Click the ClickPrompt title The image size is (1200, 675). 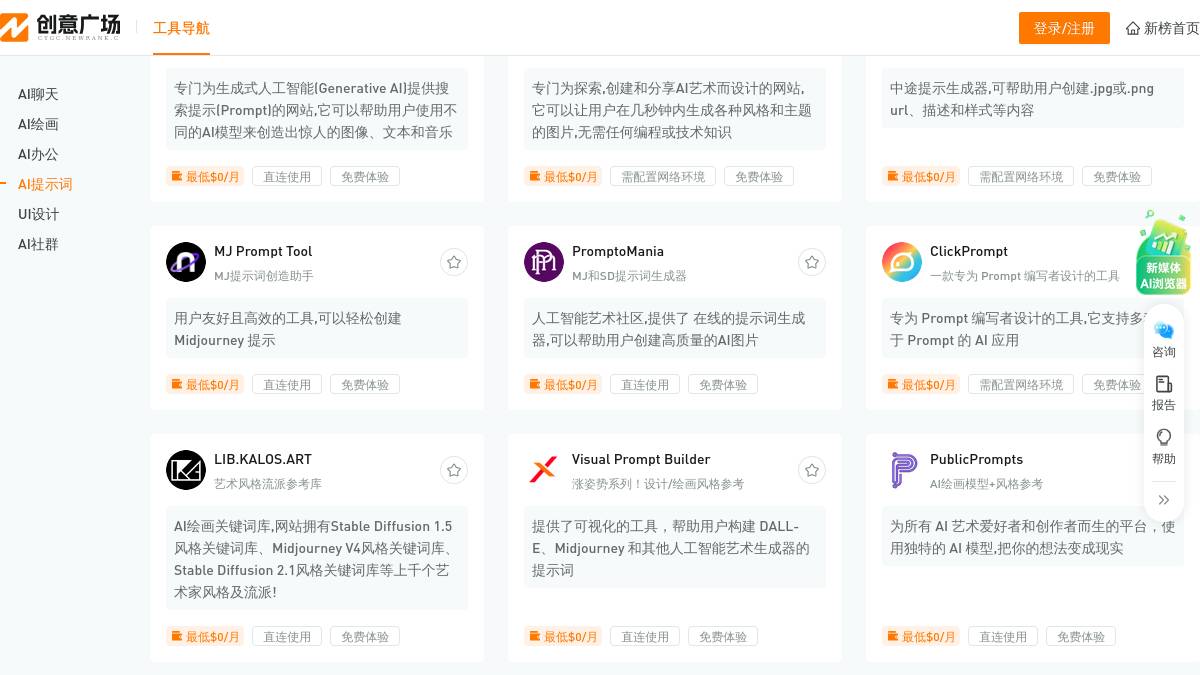coord(969,251)
